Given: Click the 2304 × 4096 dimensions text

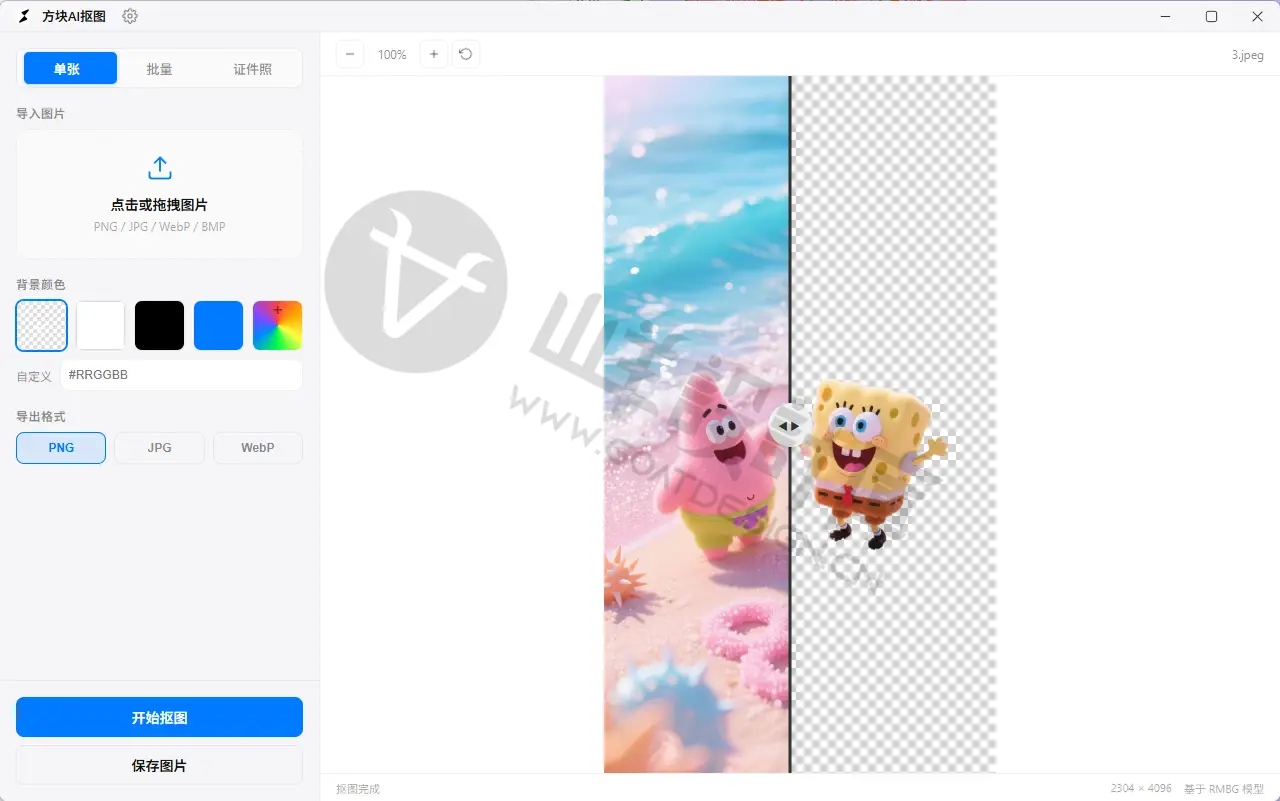Looking at the screenshot, I should tap(1141, 789).
